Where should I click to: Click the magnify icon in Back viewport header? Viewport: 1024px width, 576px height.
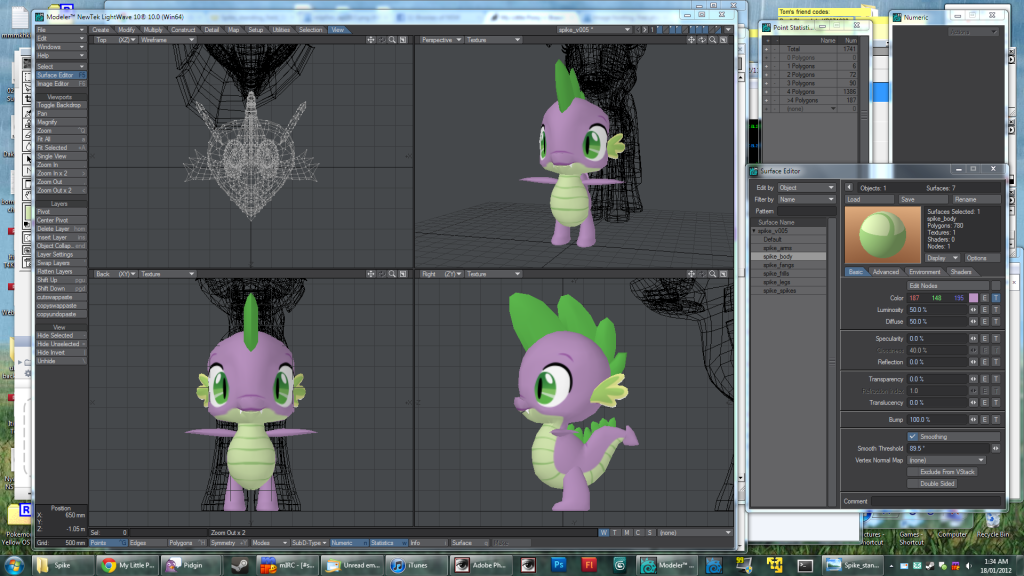[x=392, y=274]
